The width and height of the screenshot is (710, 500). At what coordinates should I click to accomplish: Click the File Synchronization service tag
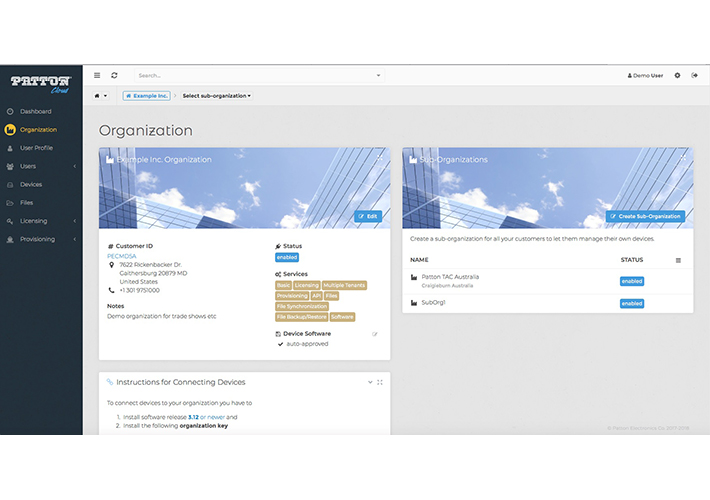(x=302, y=306)
